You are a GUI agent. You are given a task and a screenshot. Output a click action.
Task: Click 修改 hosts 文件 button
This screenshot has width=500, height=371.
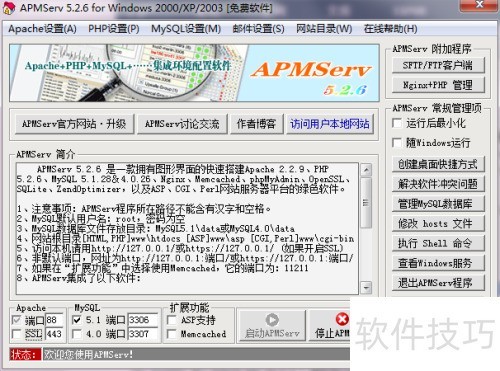point(438,223)
